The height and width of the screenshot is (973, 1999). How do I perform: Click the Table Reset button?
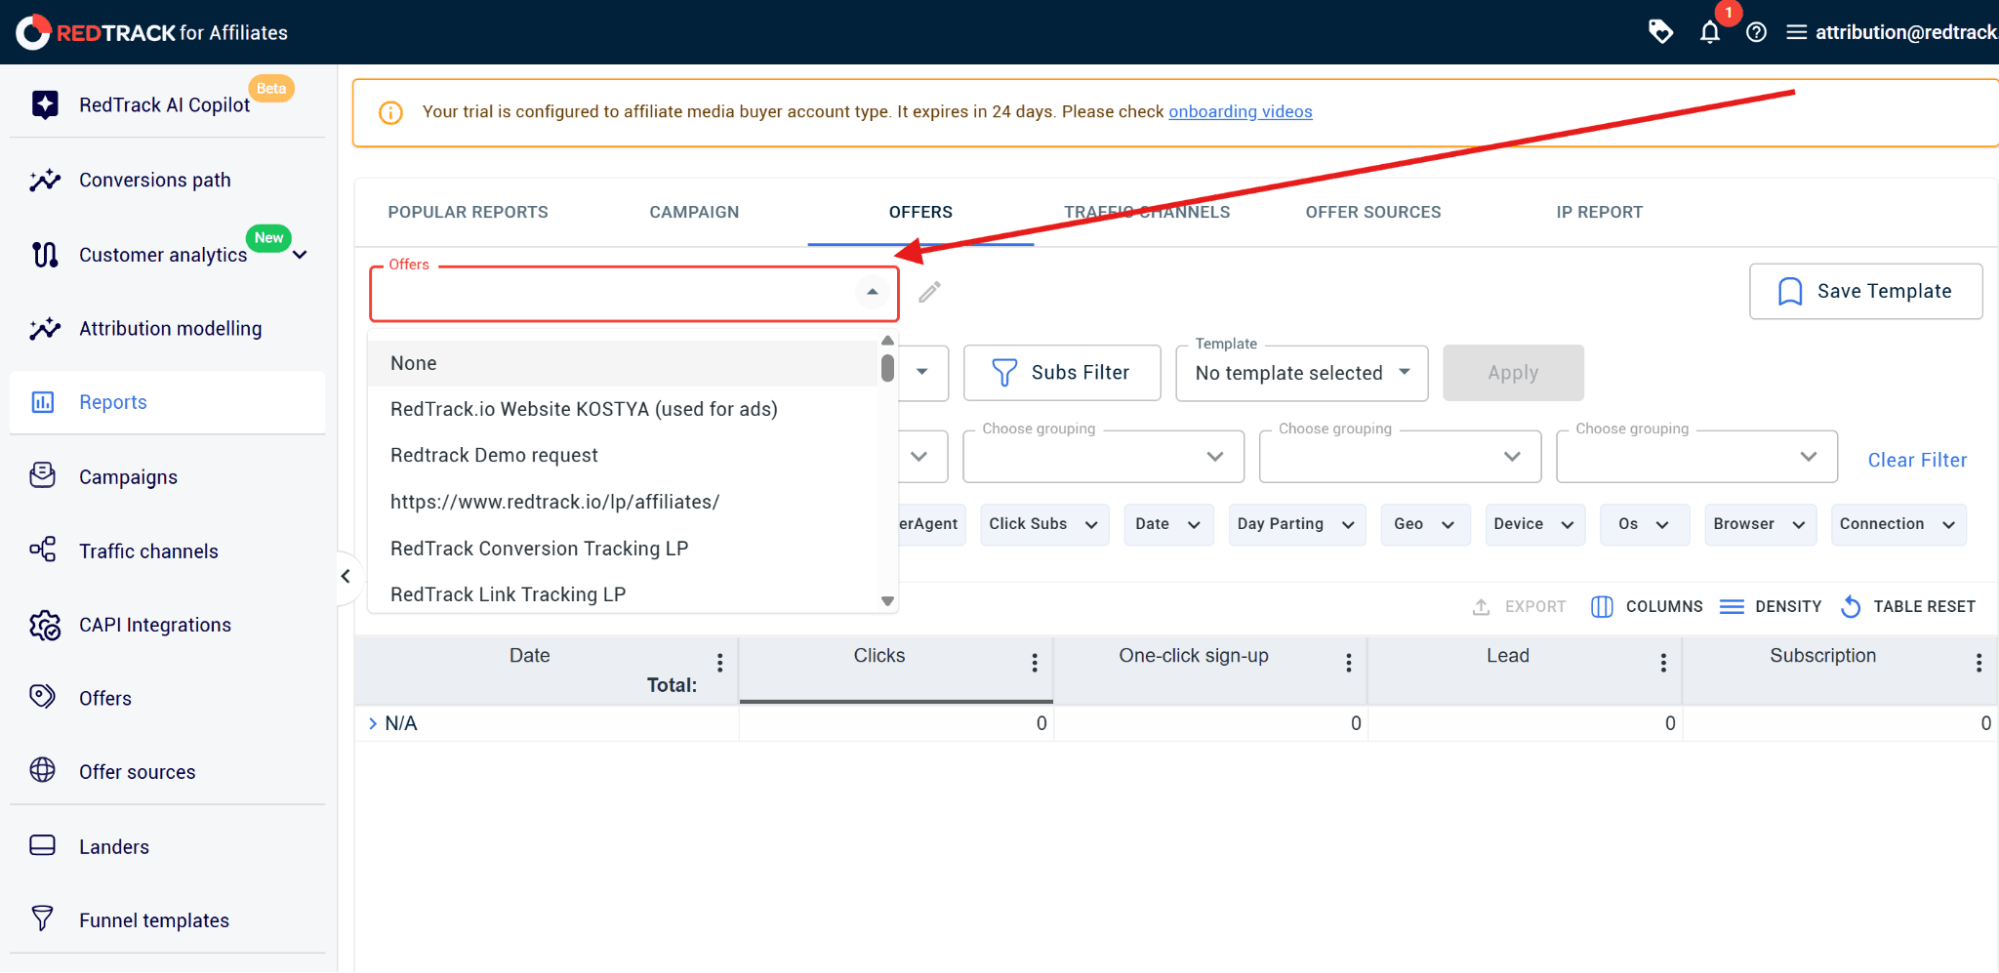pyautogui.click(x=1908, y=607)
